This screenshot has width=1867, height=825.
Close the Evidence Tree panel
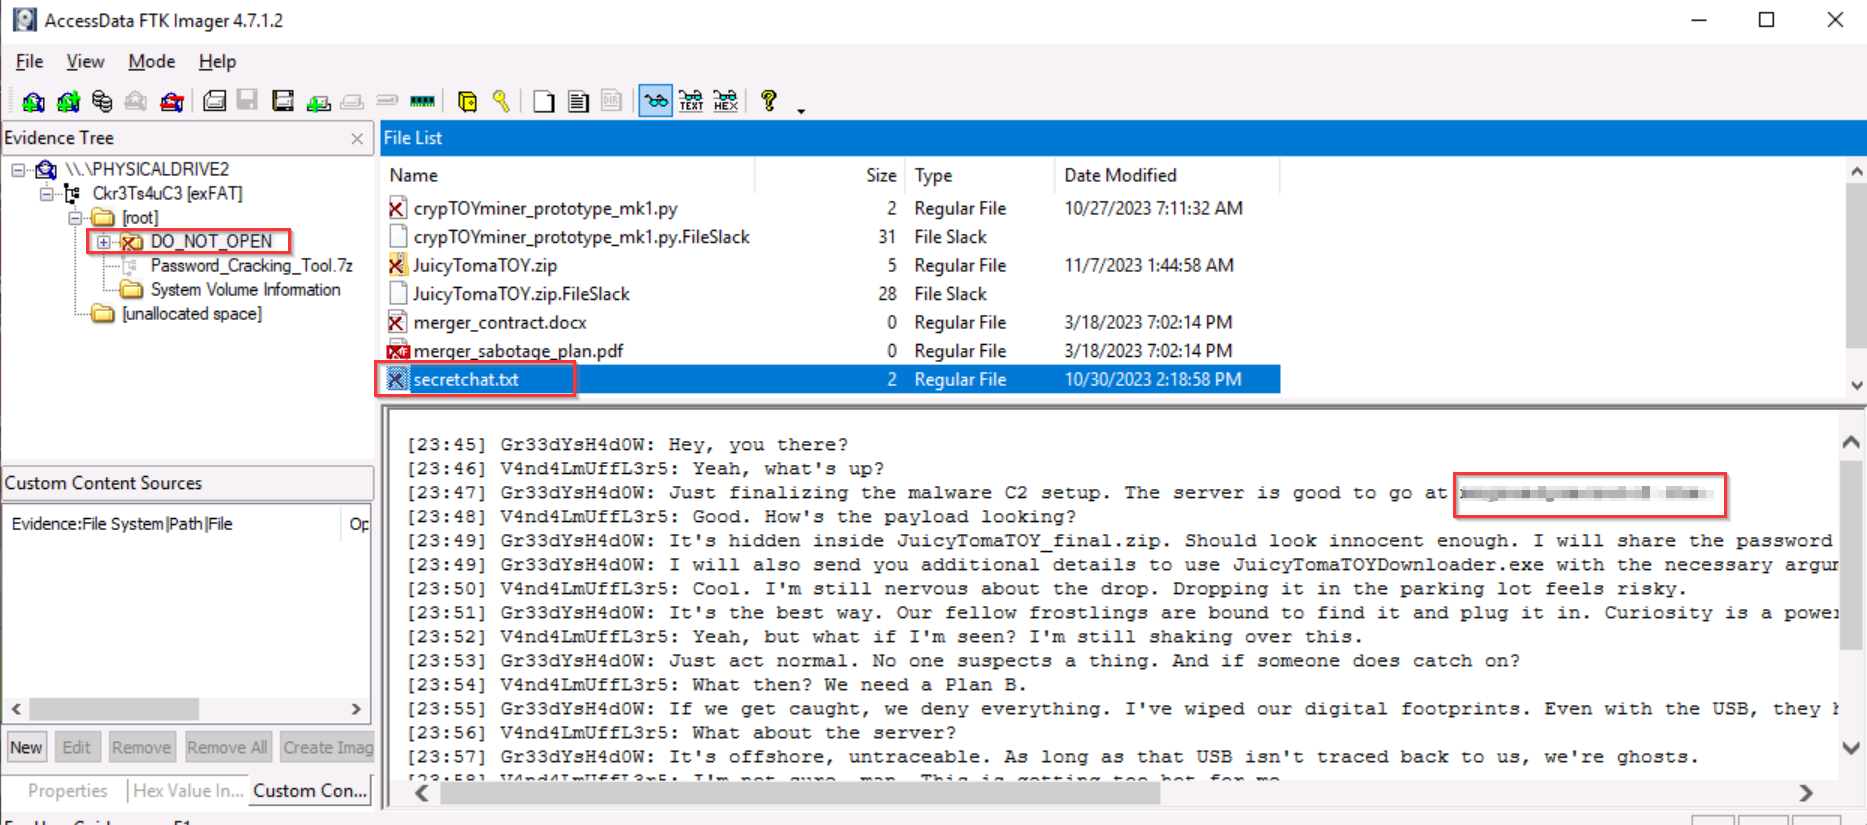[357, 139]
